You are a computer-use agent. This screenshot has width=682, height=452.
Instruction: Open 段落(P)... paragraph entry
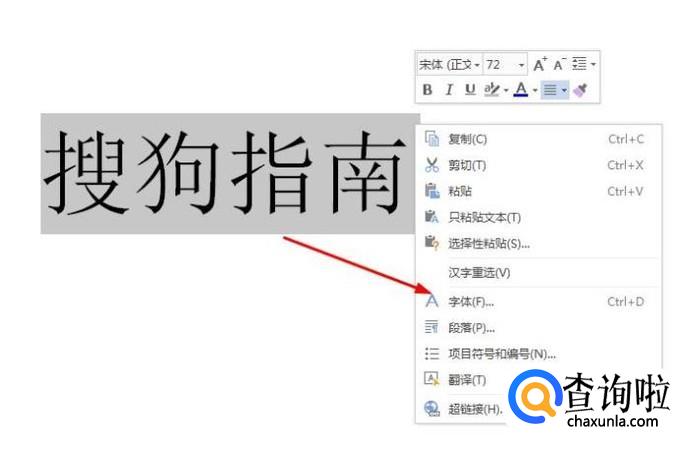click(538, 328)
